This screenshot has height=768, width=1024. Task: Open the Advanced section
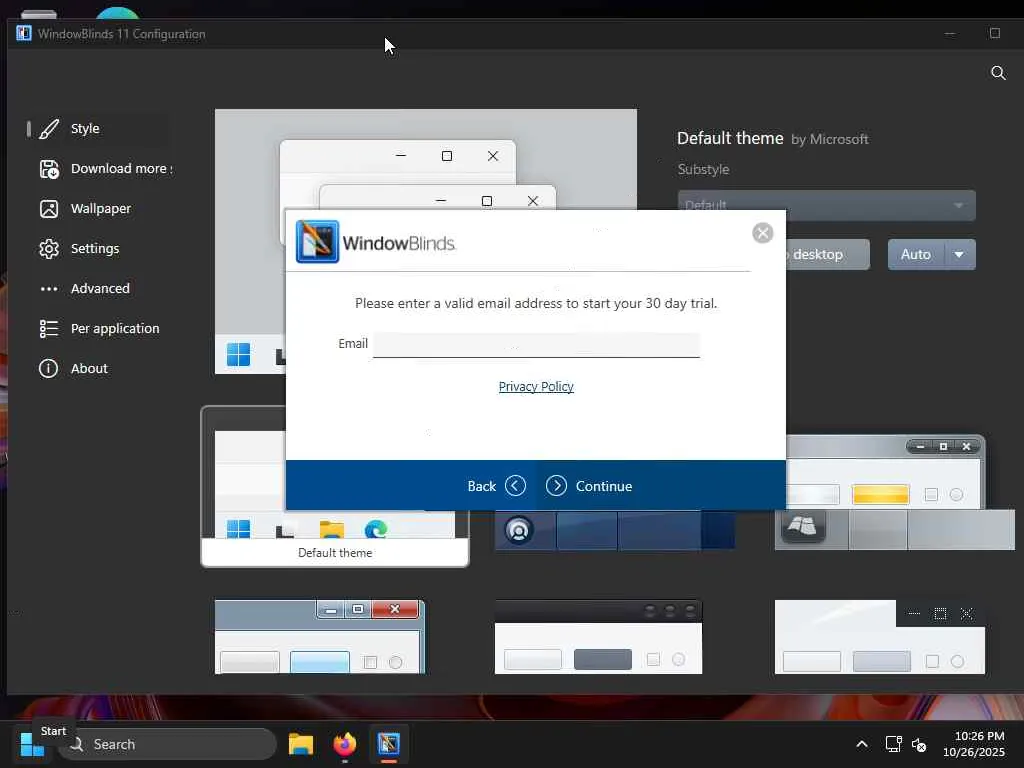(98, 288)
